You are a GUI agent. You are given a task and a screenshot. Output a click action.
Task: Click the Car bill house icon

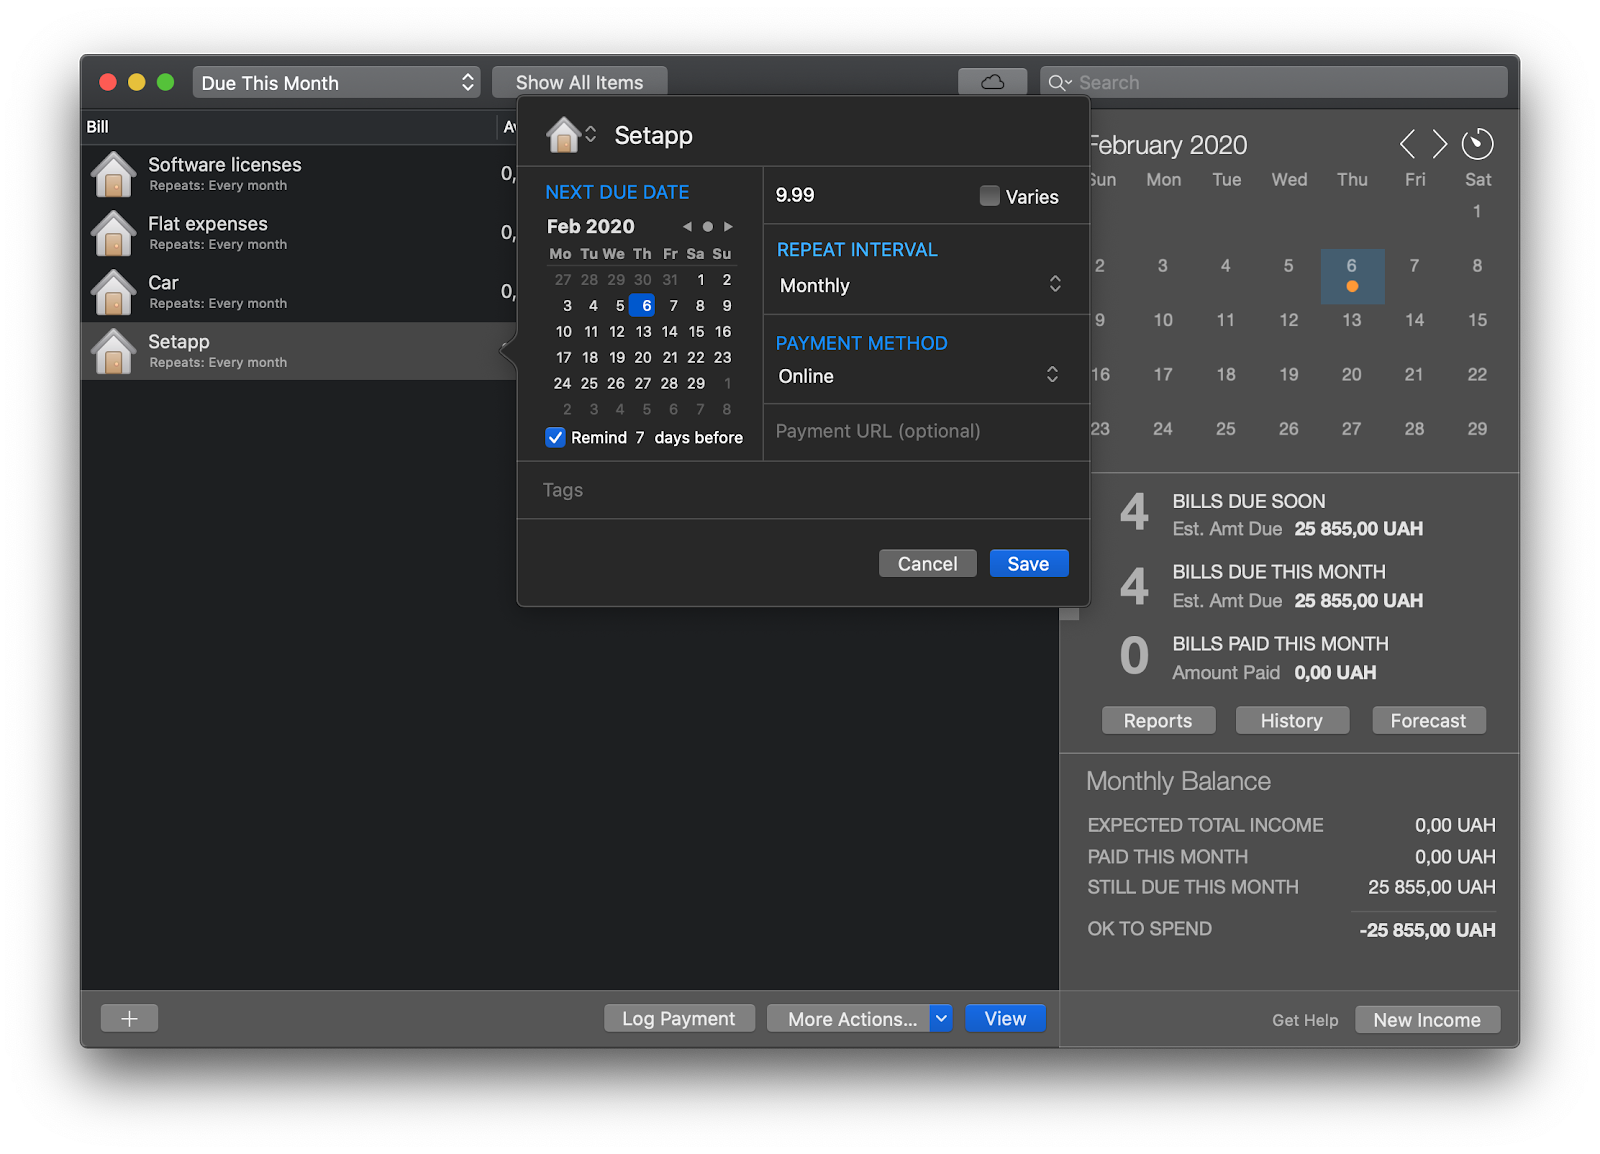click(x=114, y=292)
